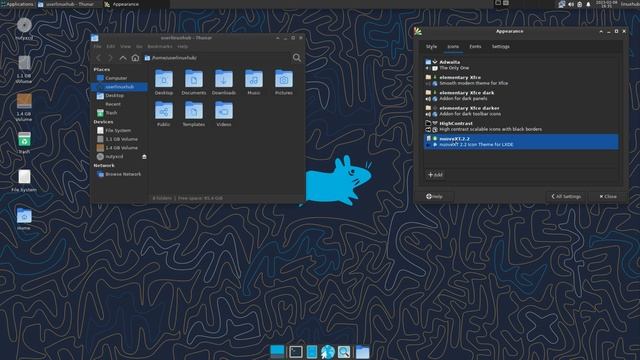The height and width of the screenshot is (360, 640).
Task: Click the notification bell in system tray
Action: pyautogui.click(x=588, y=4)
